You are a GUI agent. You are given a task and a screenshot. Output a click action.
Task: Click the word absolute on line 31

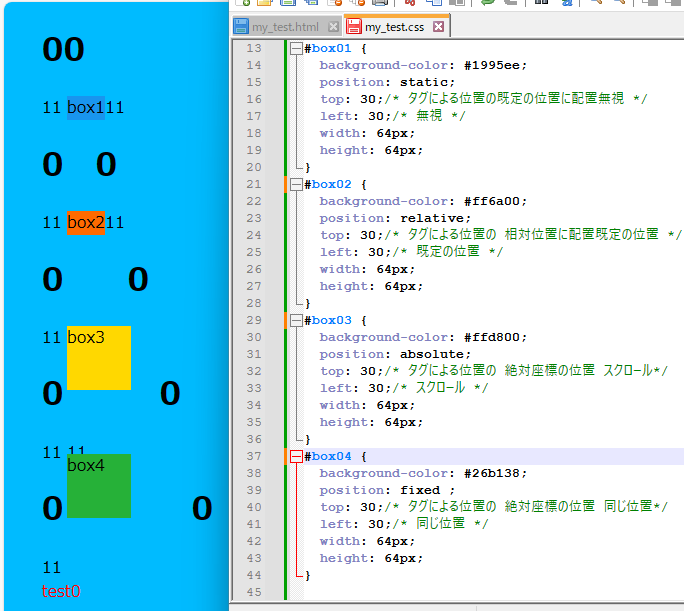pos(432,355)
